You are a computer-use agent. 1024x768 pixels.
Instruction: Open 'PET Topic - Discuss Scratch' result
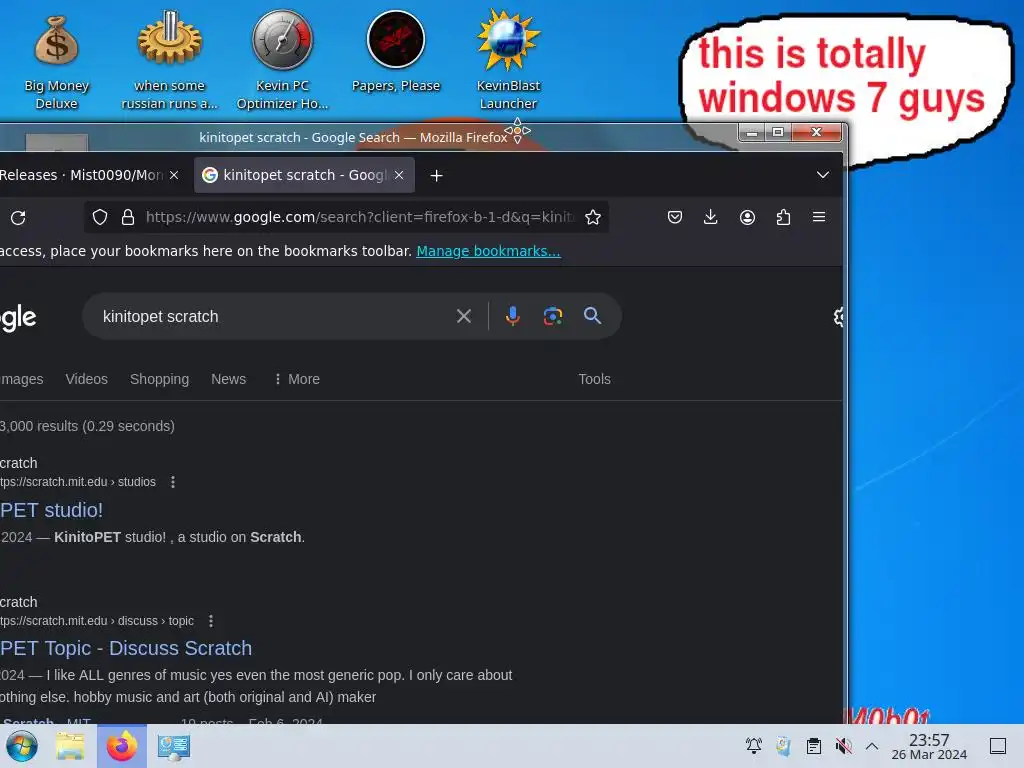tap(126, 648)
